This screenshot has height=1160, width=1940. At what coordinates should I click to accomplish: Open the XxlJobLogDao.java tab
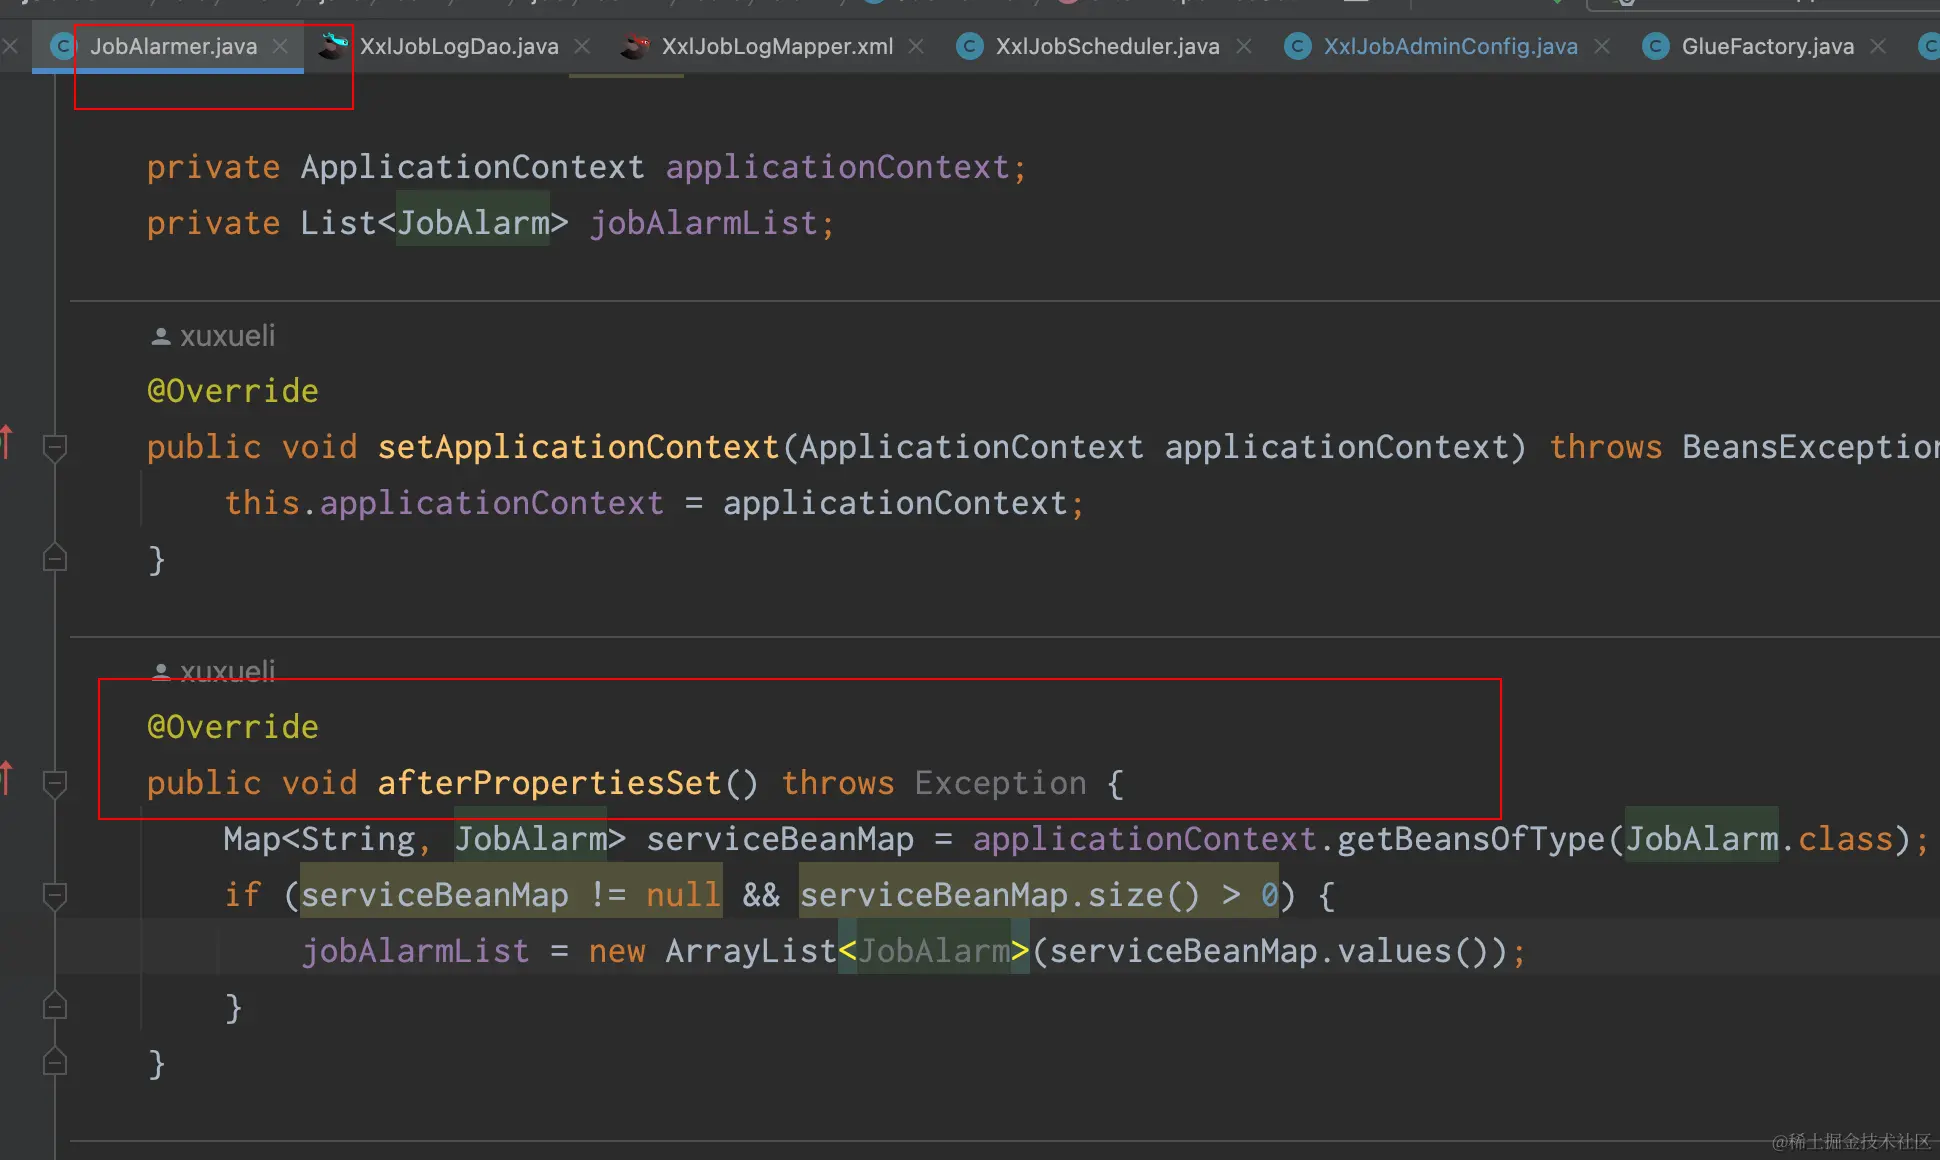coord(458,46)
